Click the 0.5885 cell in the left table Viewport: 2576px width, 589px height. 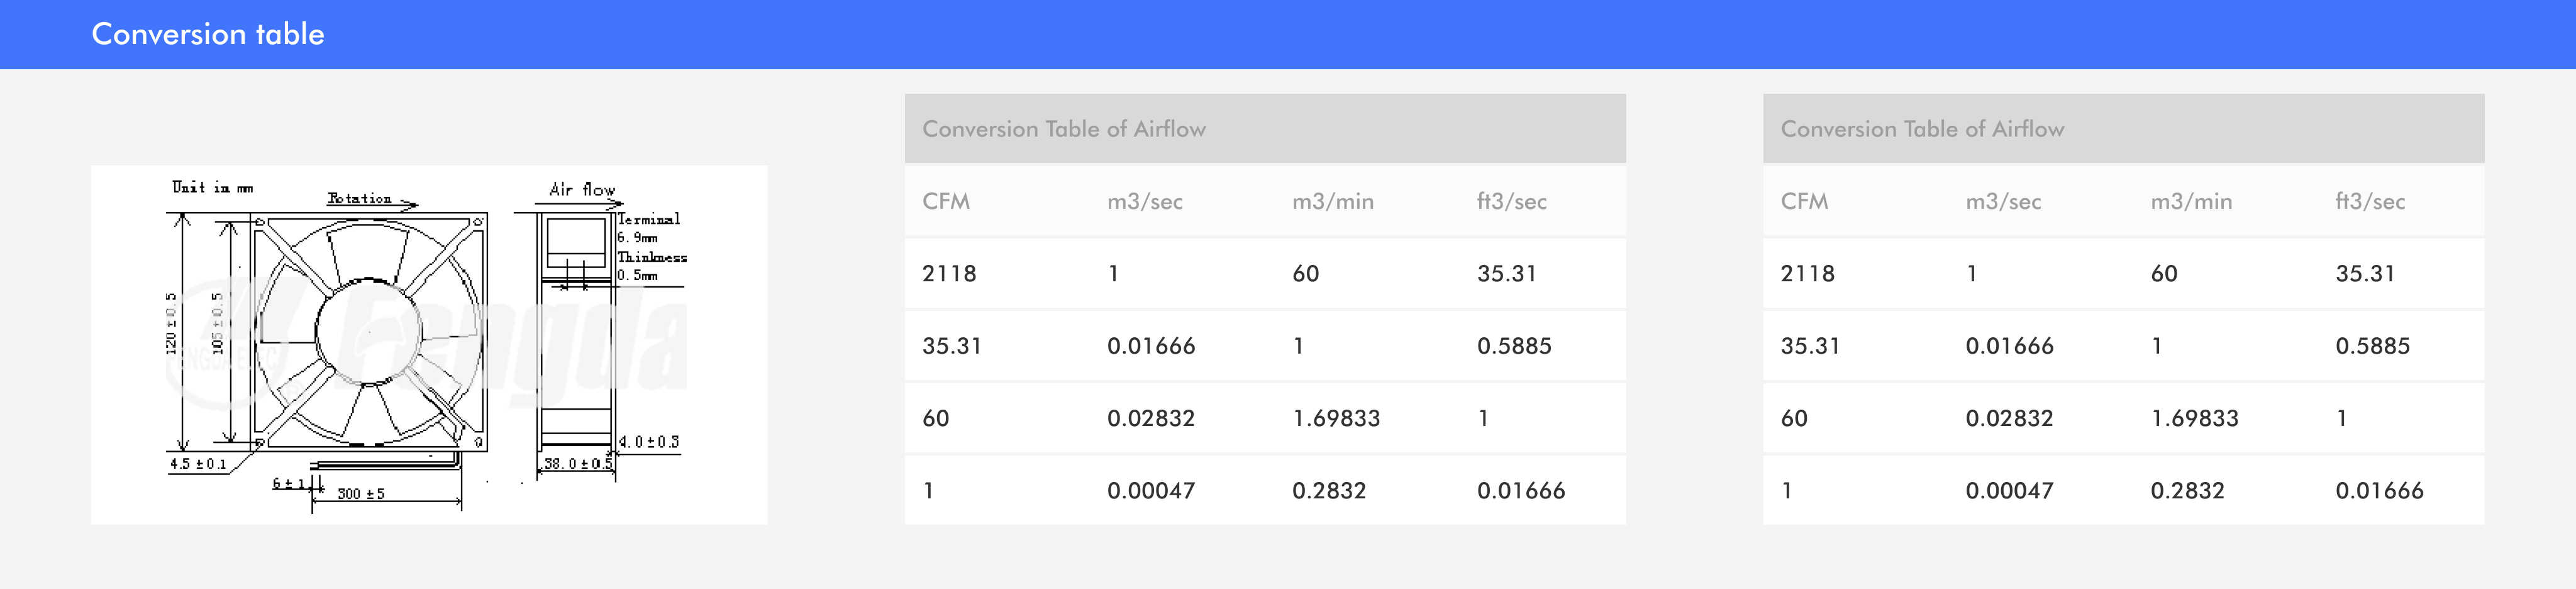click(1514, 346)
